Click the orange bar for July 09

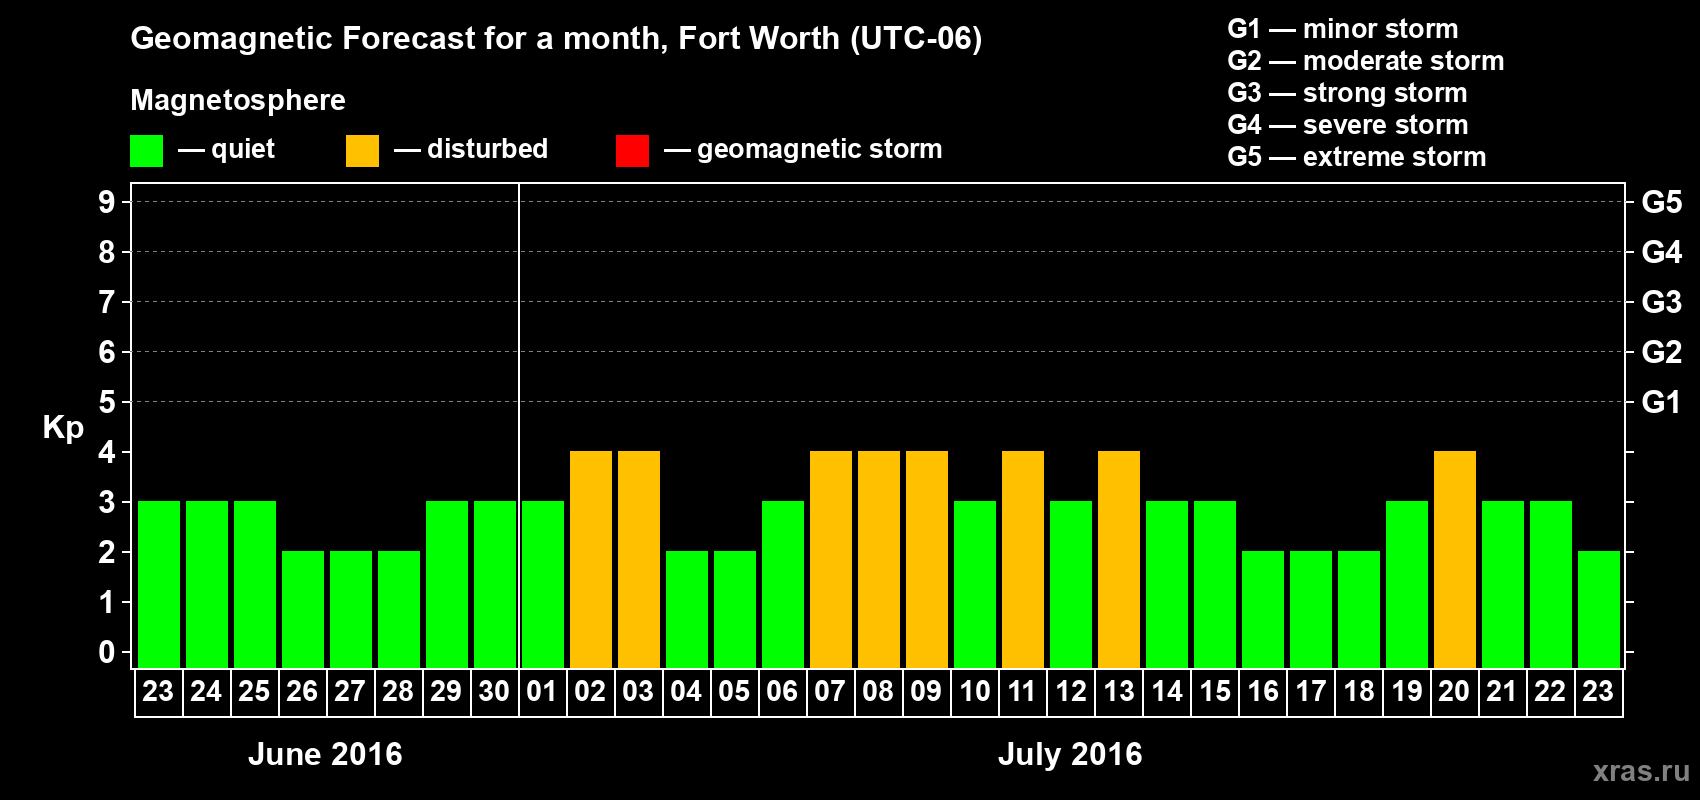927,559
